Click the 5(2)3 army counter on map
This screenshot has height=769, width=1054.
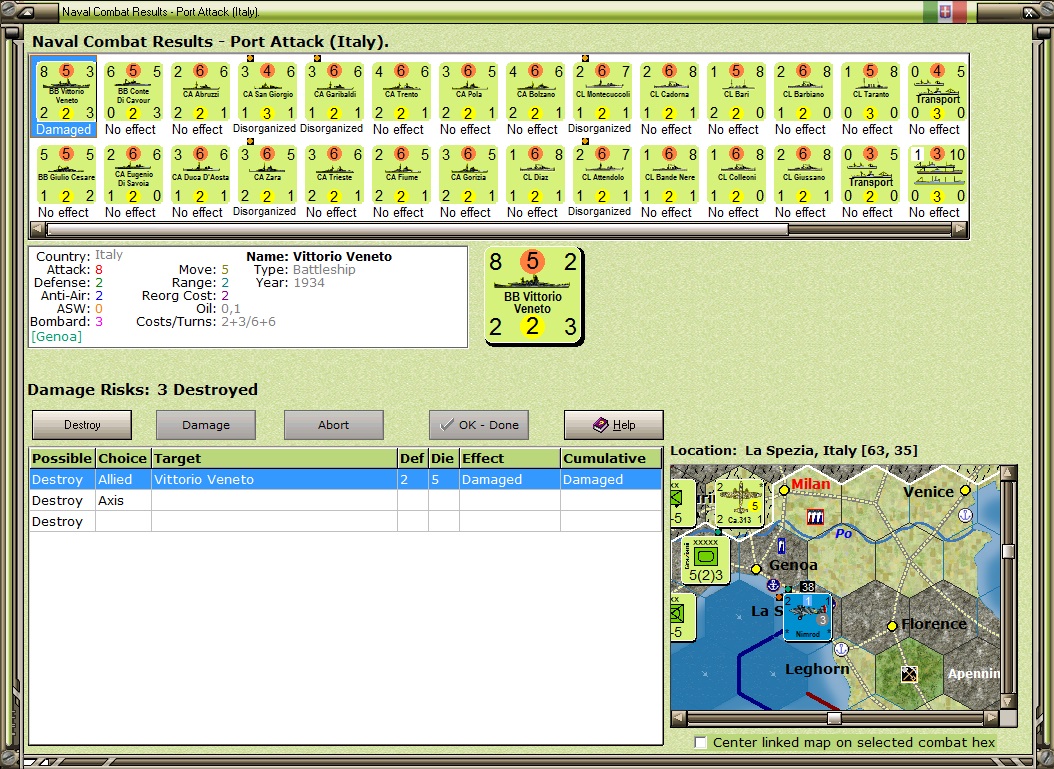[x=706, y=561]
